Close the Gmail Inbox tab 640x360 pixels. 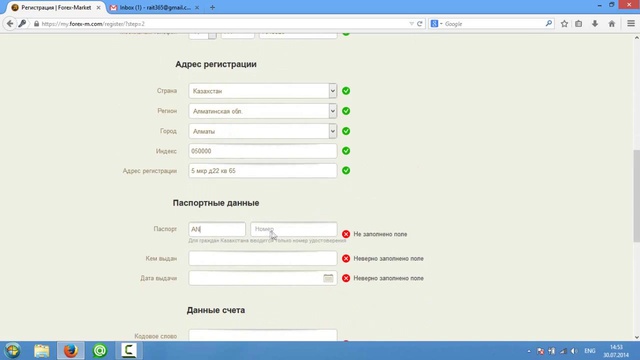tap(197, 7)
